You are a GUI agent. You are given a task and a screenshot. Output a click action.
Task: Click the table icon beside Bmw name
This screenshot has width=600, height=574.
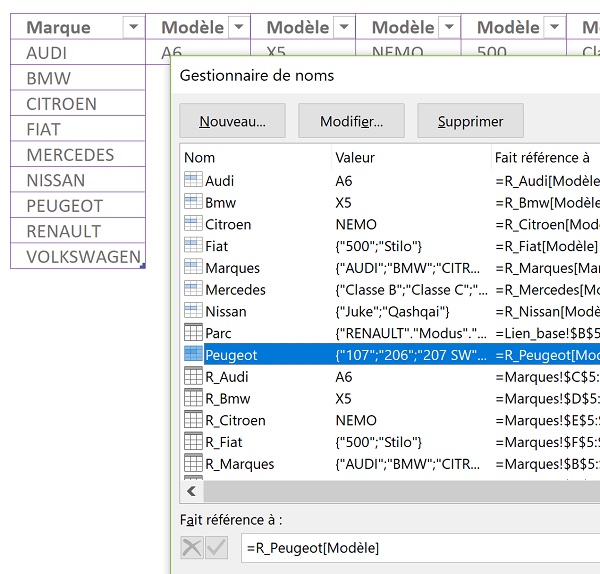(193, 202)
